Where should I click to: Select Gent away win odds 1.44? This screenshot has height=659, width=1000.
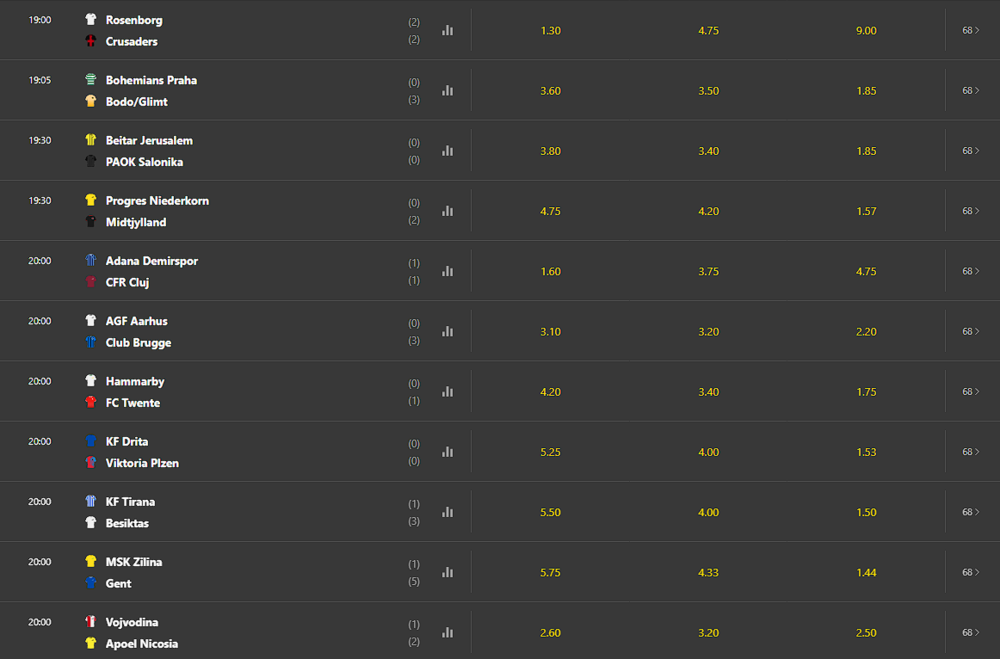866,572
